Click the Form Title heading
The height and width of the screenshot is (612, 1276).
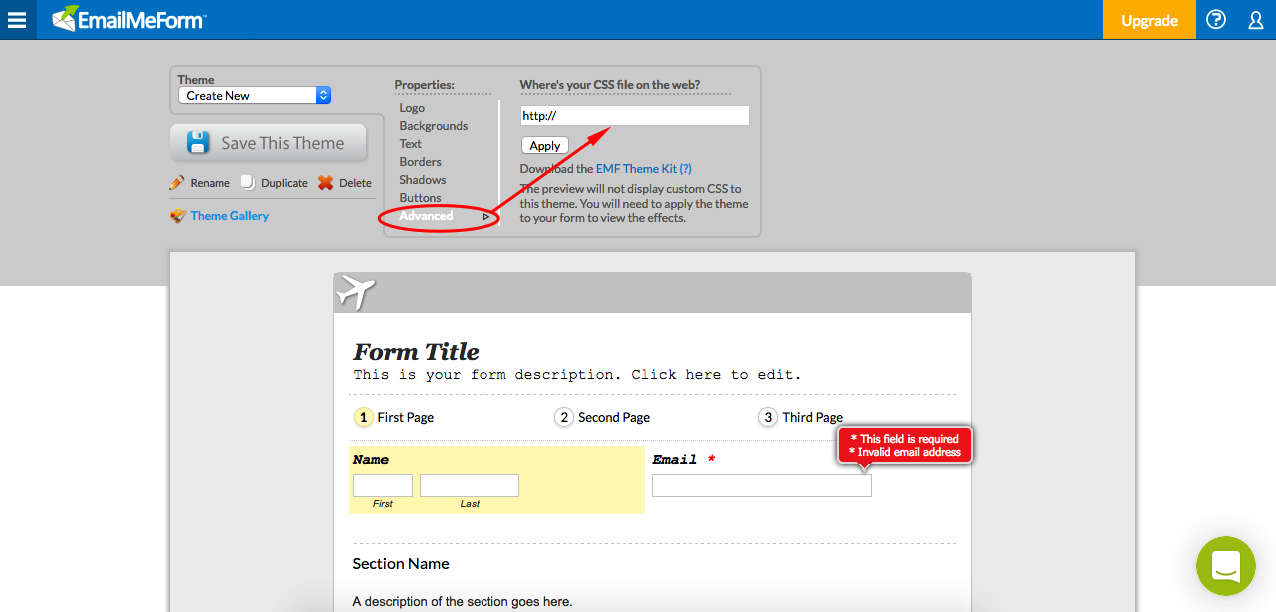tap(416, 352)
